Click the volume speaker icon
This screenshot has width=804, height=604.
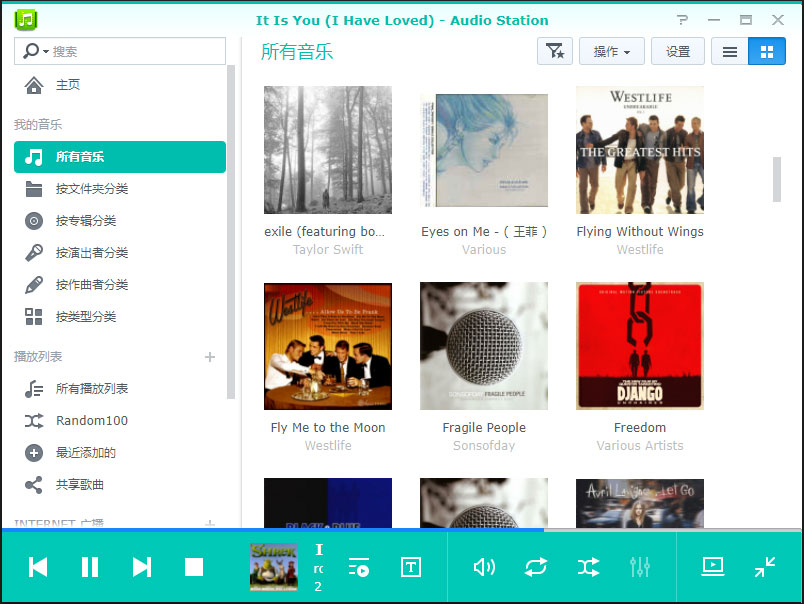(x=484, y=567)
